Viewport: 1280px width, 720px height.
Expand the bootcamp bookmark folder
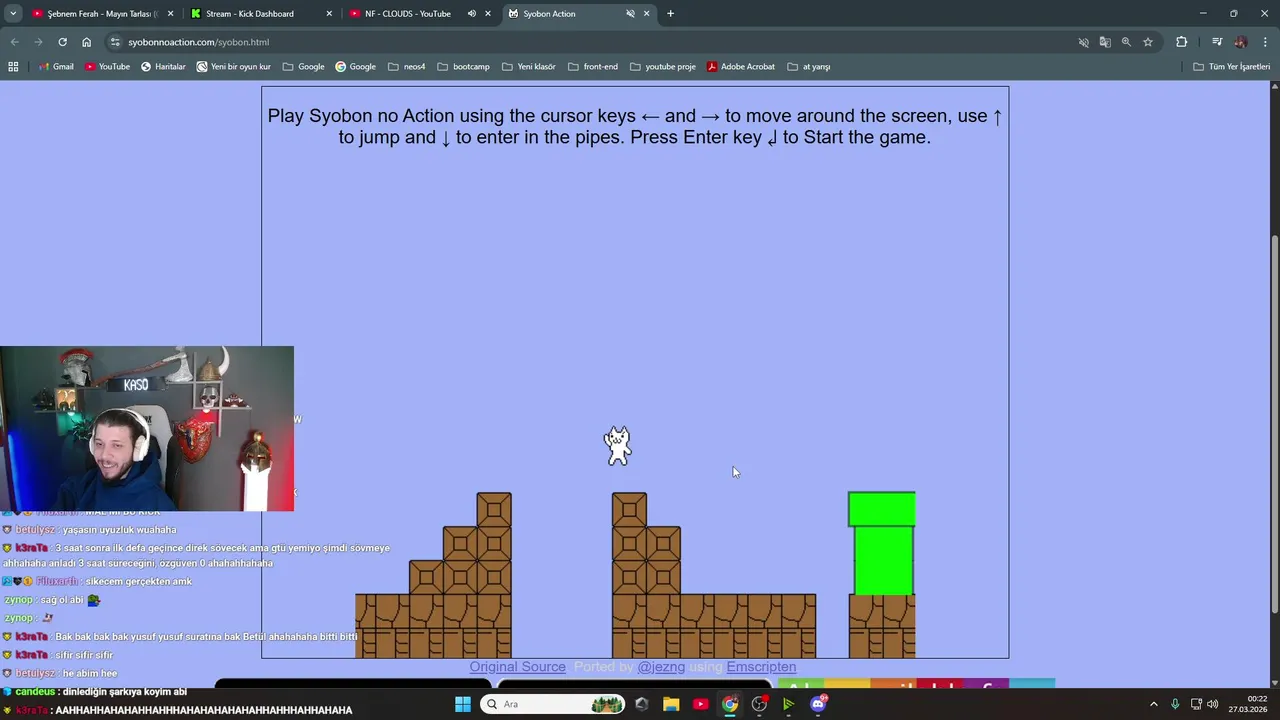(x=463, y=67)
